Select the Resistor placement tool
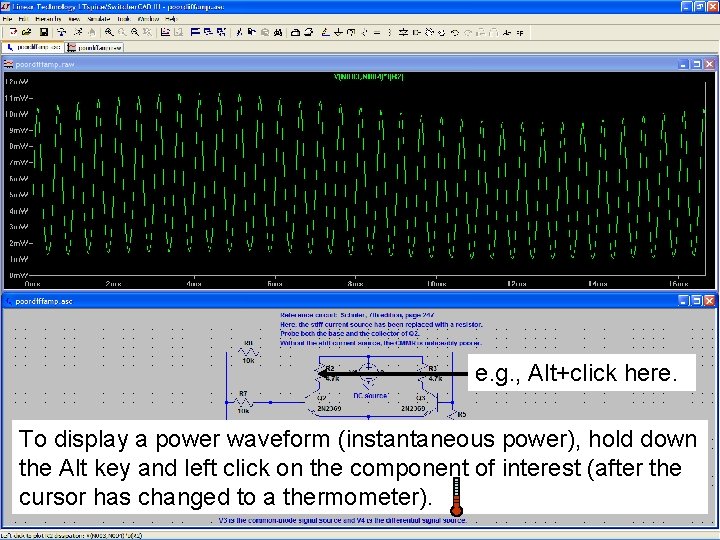This screenshot has height=540, width=720. [364, 32]
